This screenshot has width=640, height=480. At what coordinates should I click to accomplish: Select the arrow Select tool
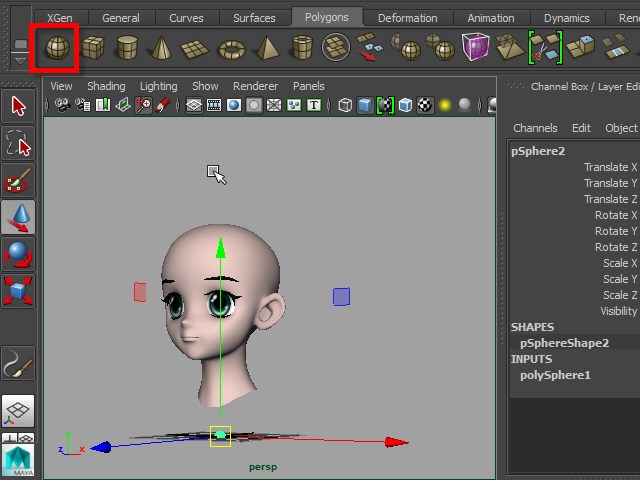pyautogui.click(x=18, y=106)
